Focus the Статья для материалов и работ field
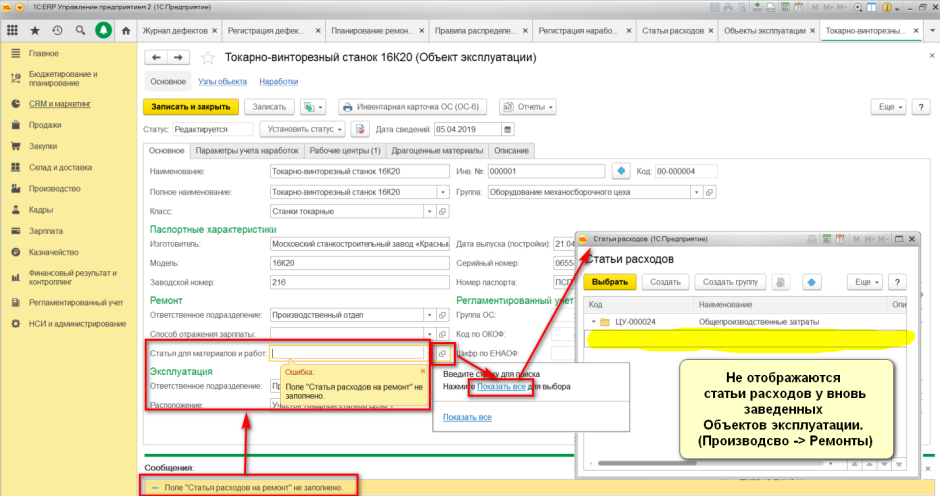Screen dimensions: 940x496 point(348,354)
